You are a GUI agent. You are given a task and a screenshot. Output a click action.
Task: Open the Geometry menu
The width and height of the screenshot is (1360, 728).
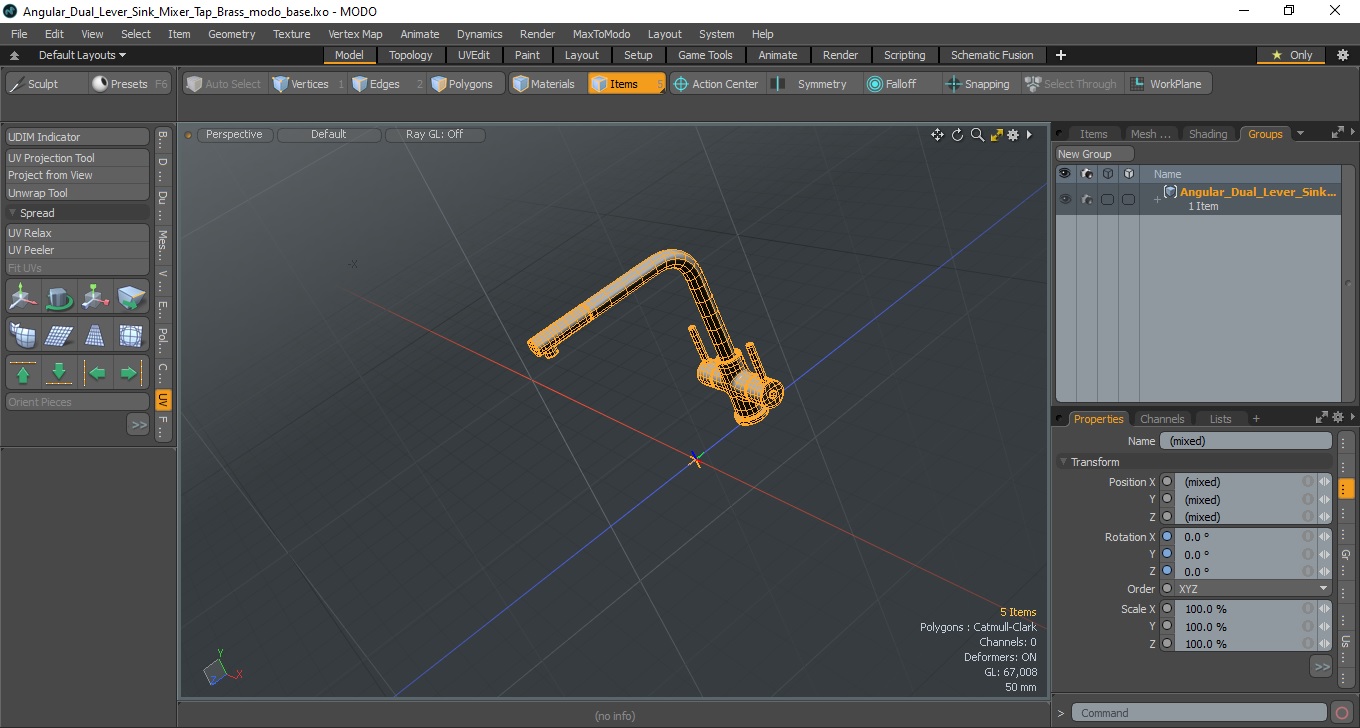(x=232, y=34)
